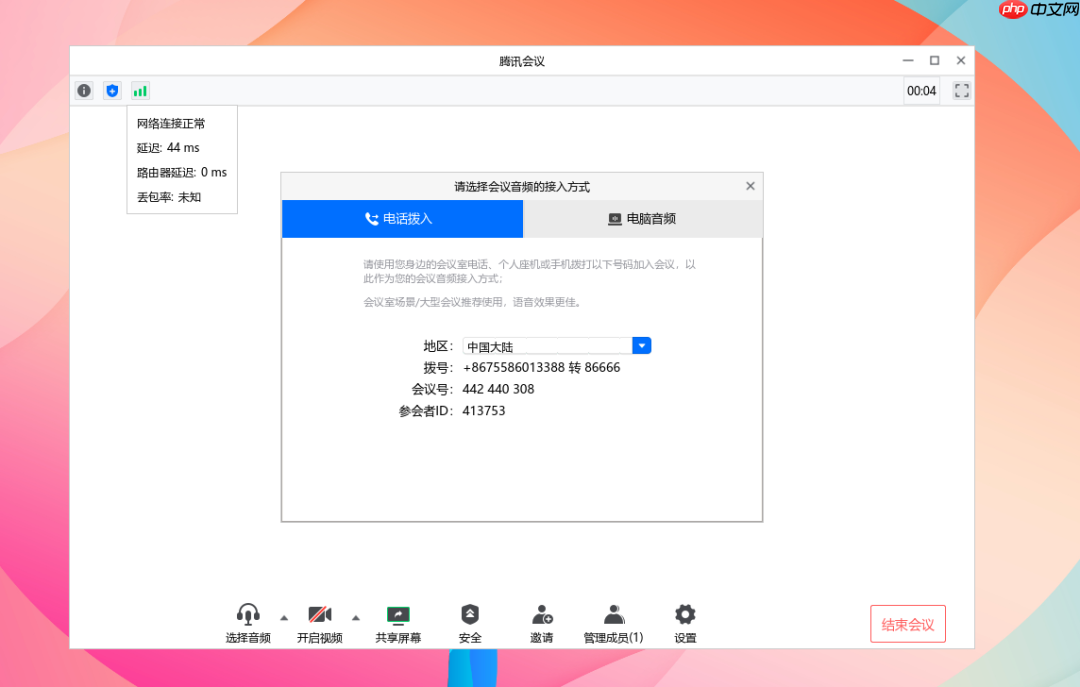This screenshot has width=1080, height=687.
Task: Click the meeting info icon
Action: (83, 90)
